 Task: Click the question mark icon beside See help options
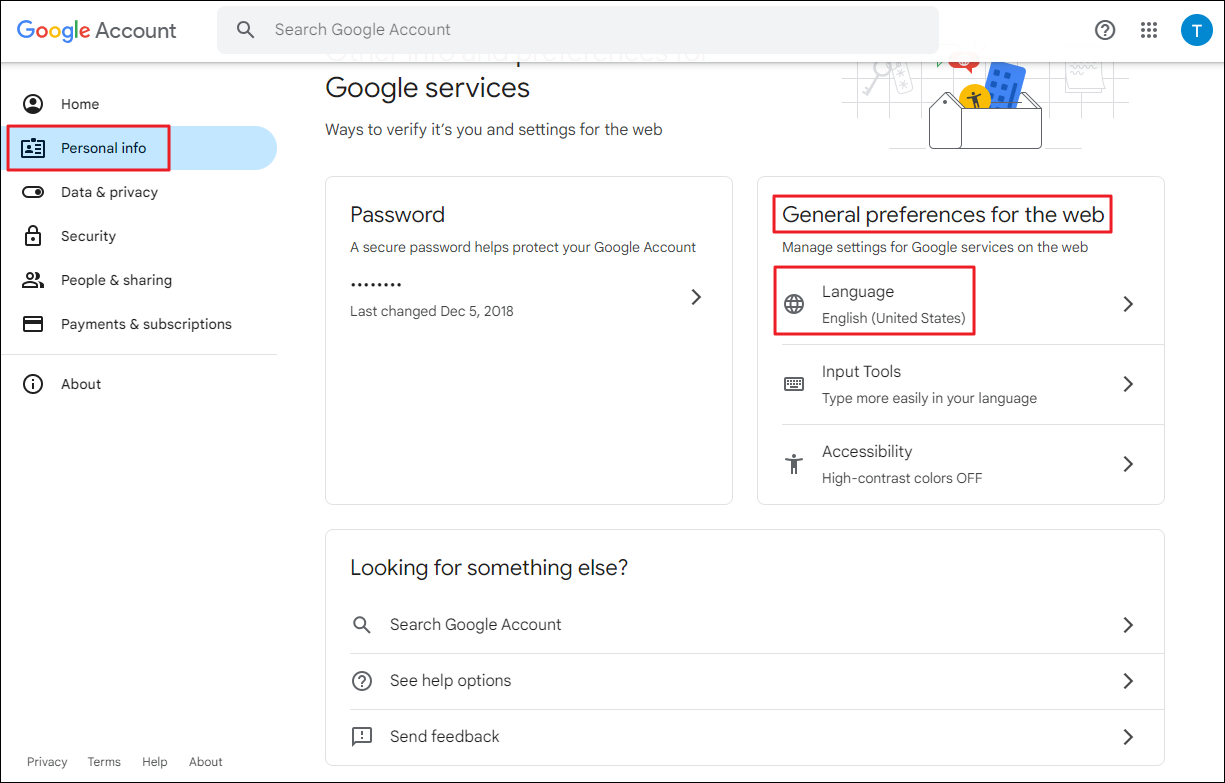362,681
